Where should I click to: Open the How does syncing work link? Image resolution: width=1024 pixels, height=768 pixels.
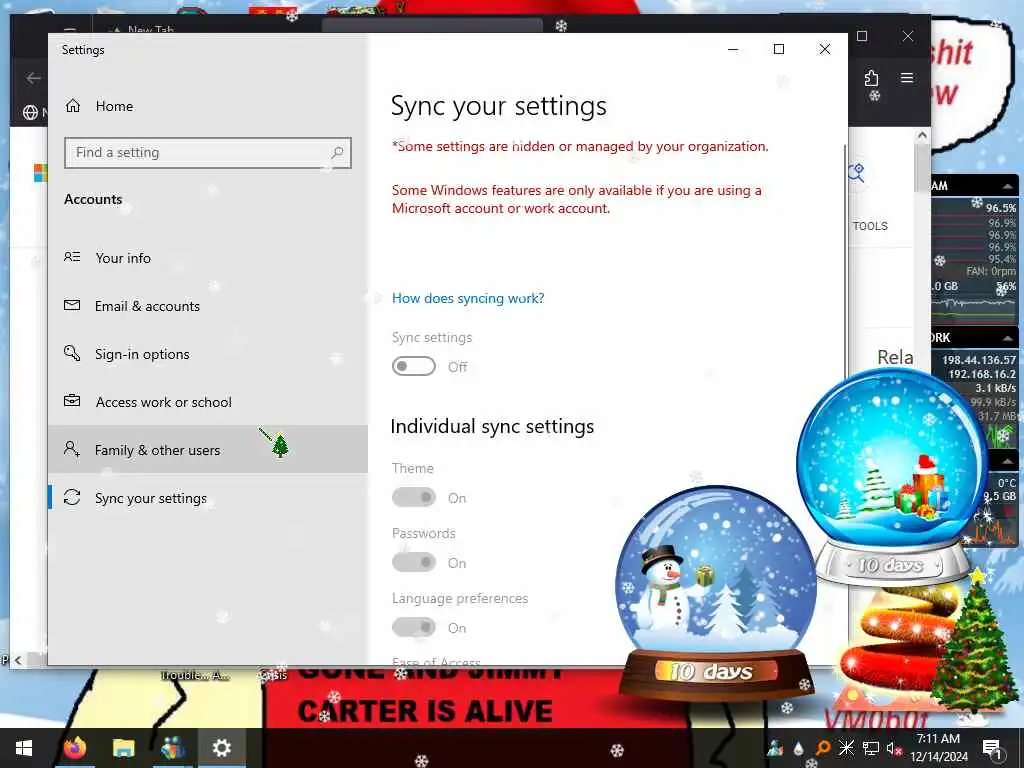[468, 298]
